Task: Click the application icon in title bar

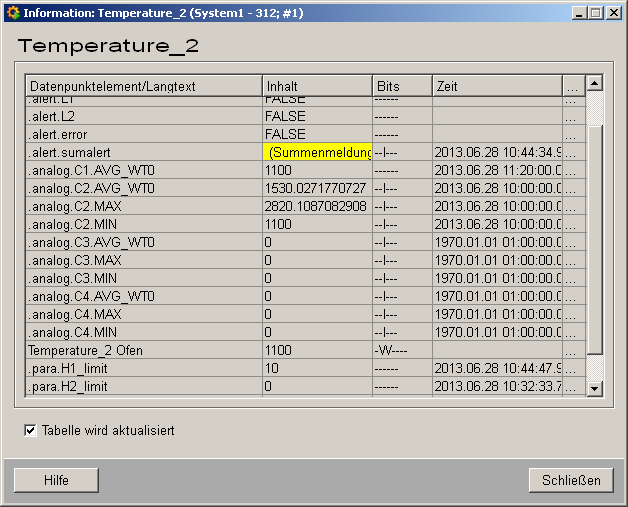Action: click(x=12, y=13)
